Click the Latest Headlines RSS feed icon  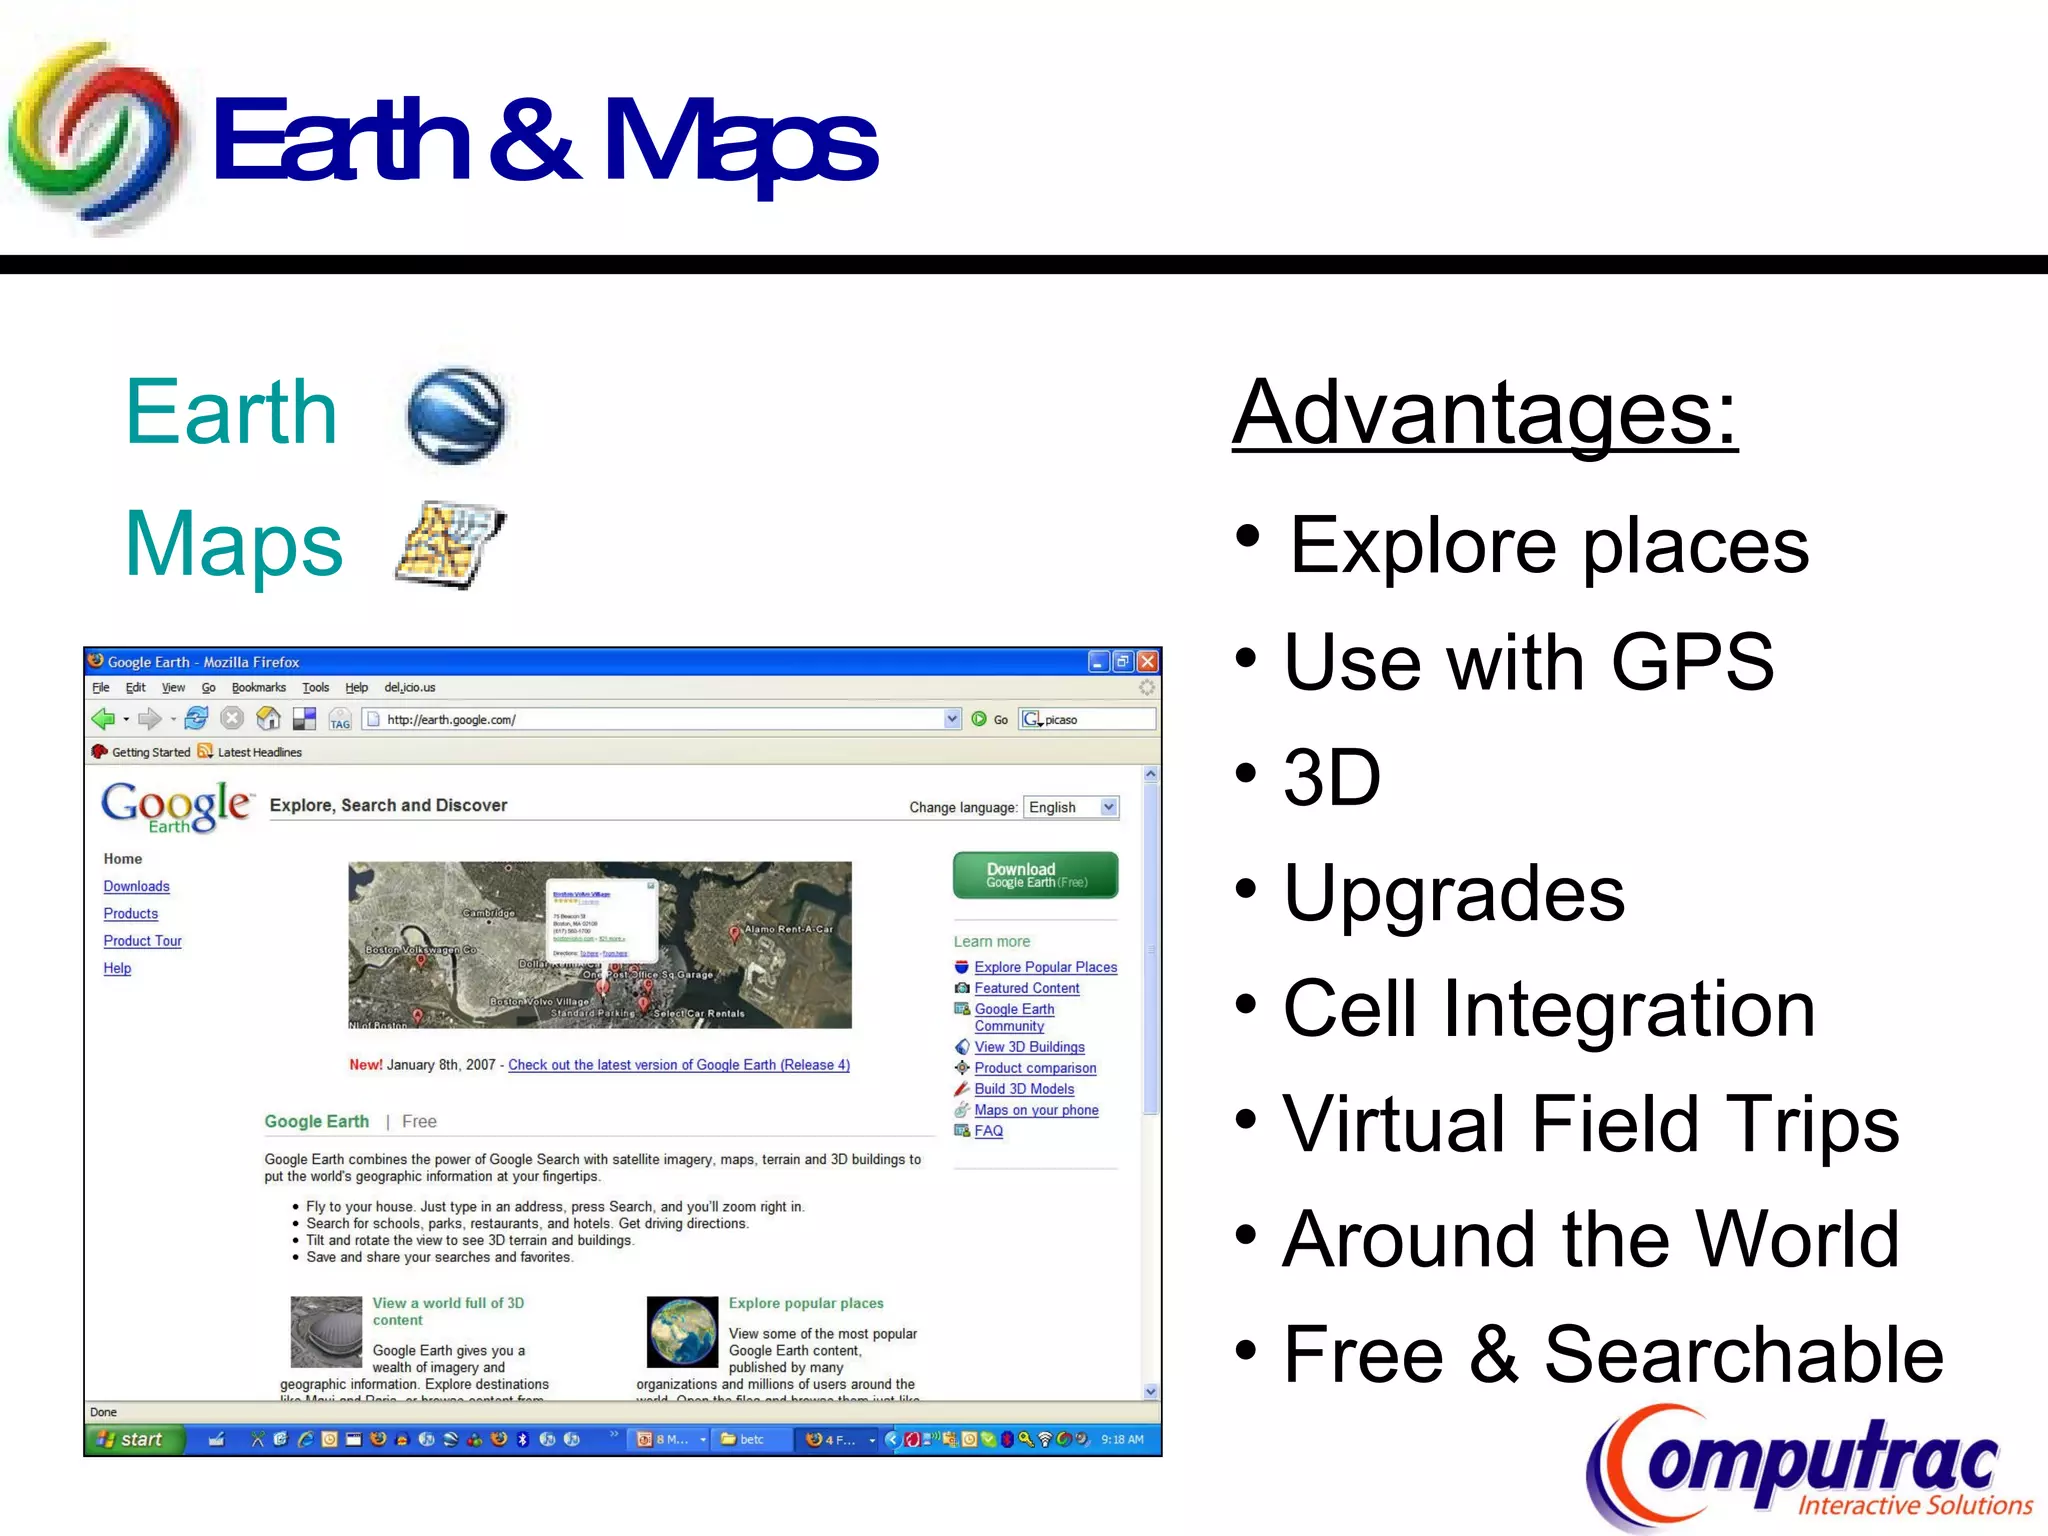(205, 751)
